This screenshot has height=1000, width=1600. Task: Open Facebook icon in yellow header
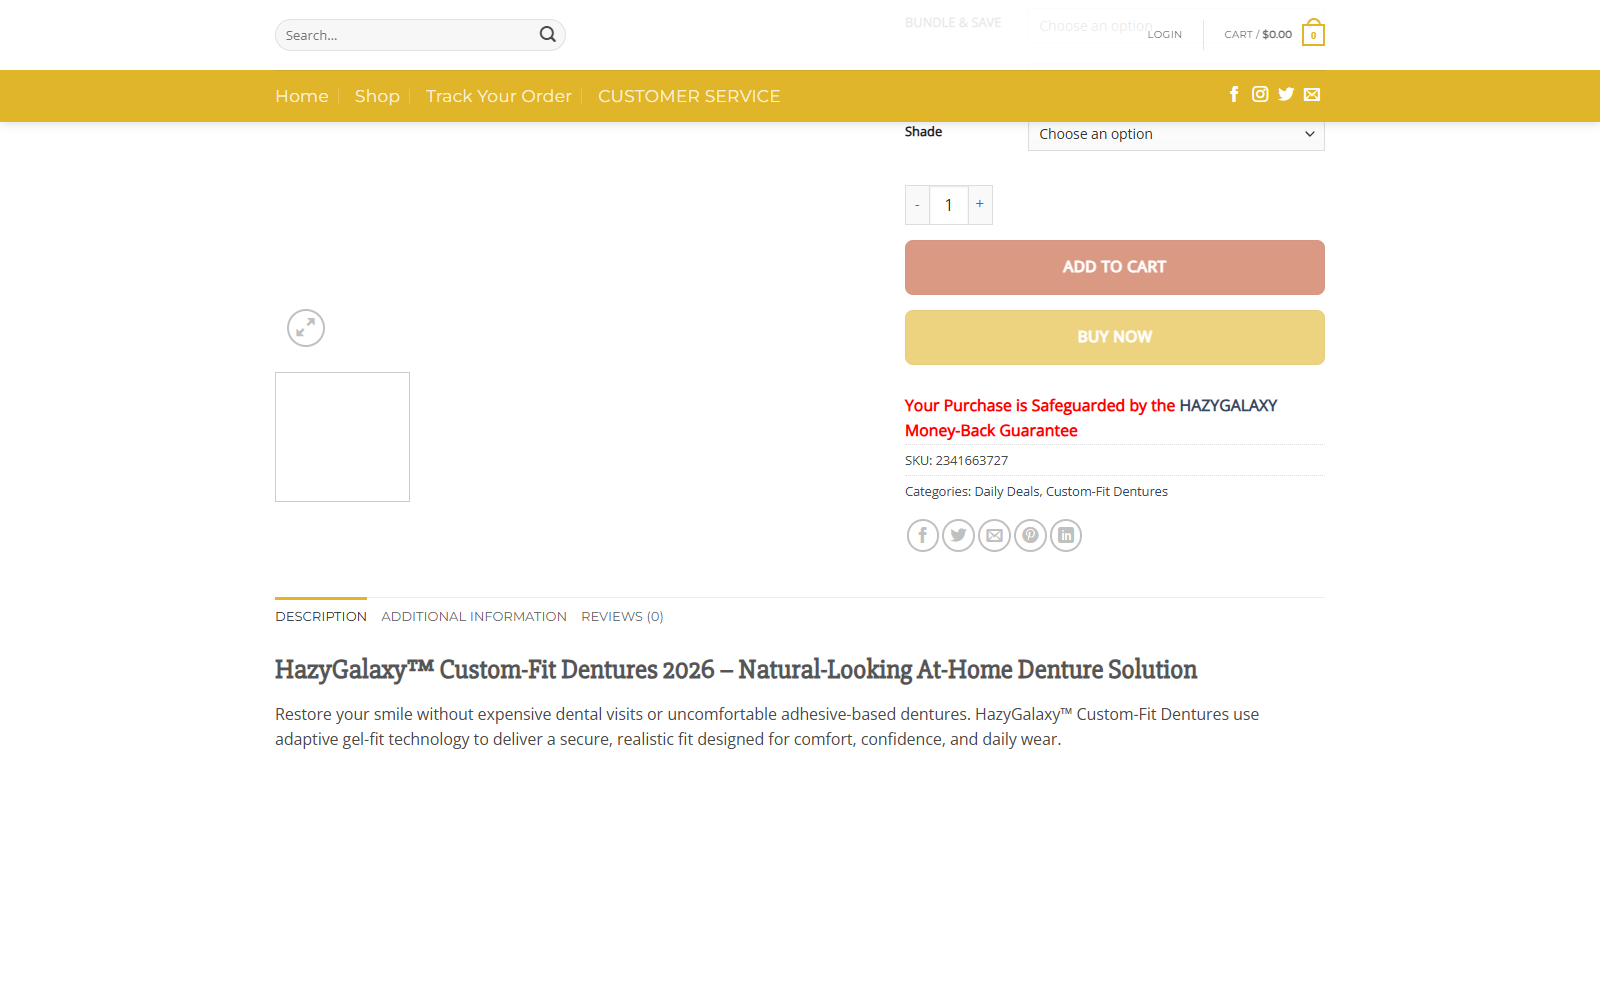pyautogui.click(x=1234, y=94)
